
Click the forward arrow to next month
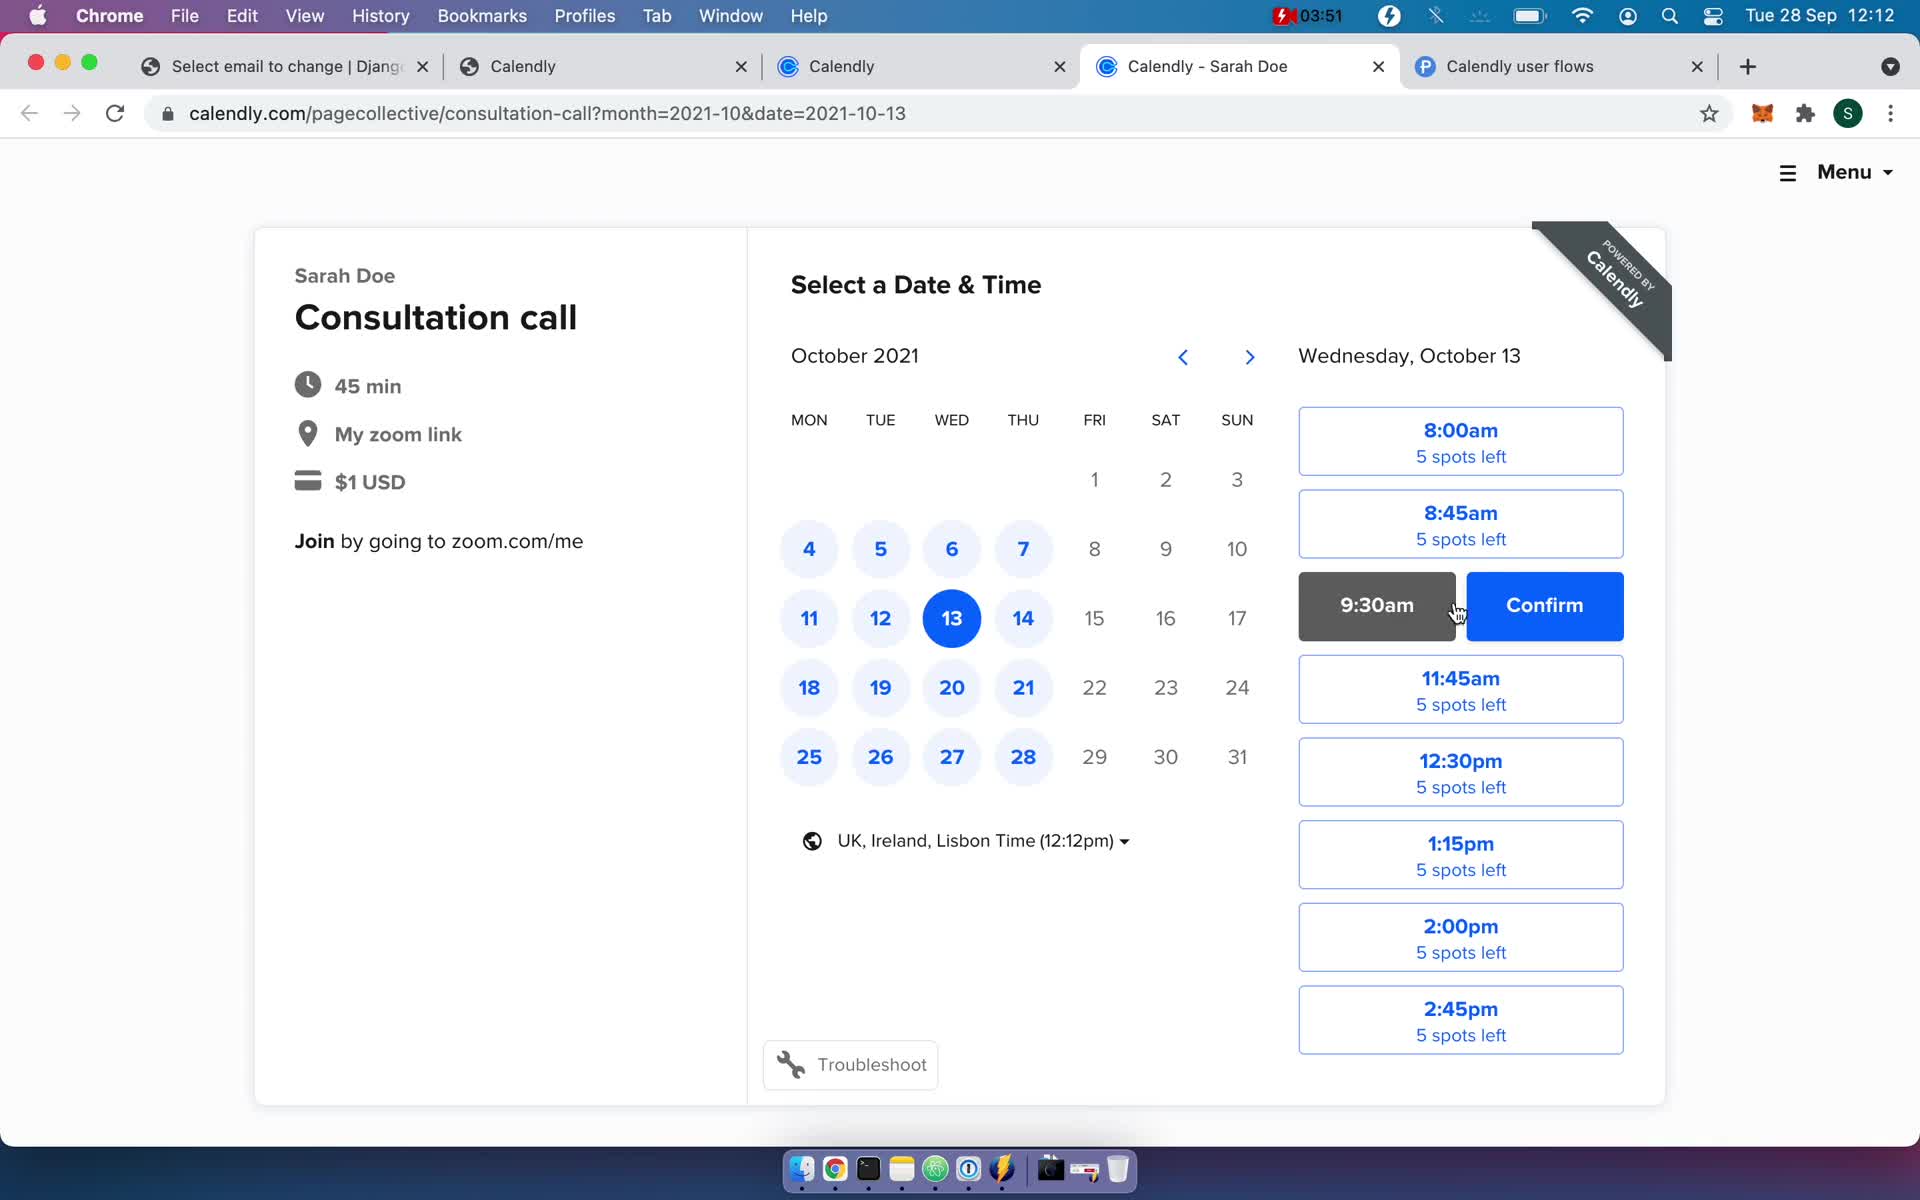tap(1250, 355)
